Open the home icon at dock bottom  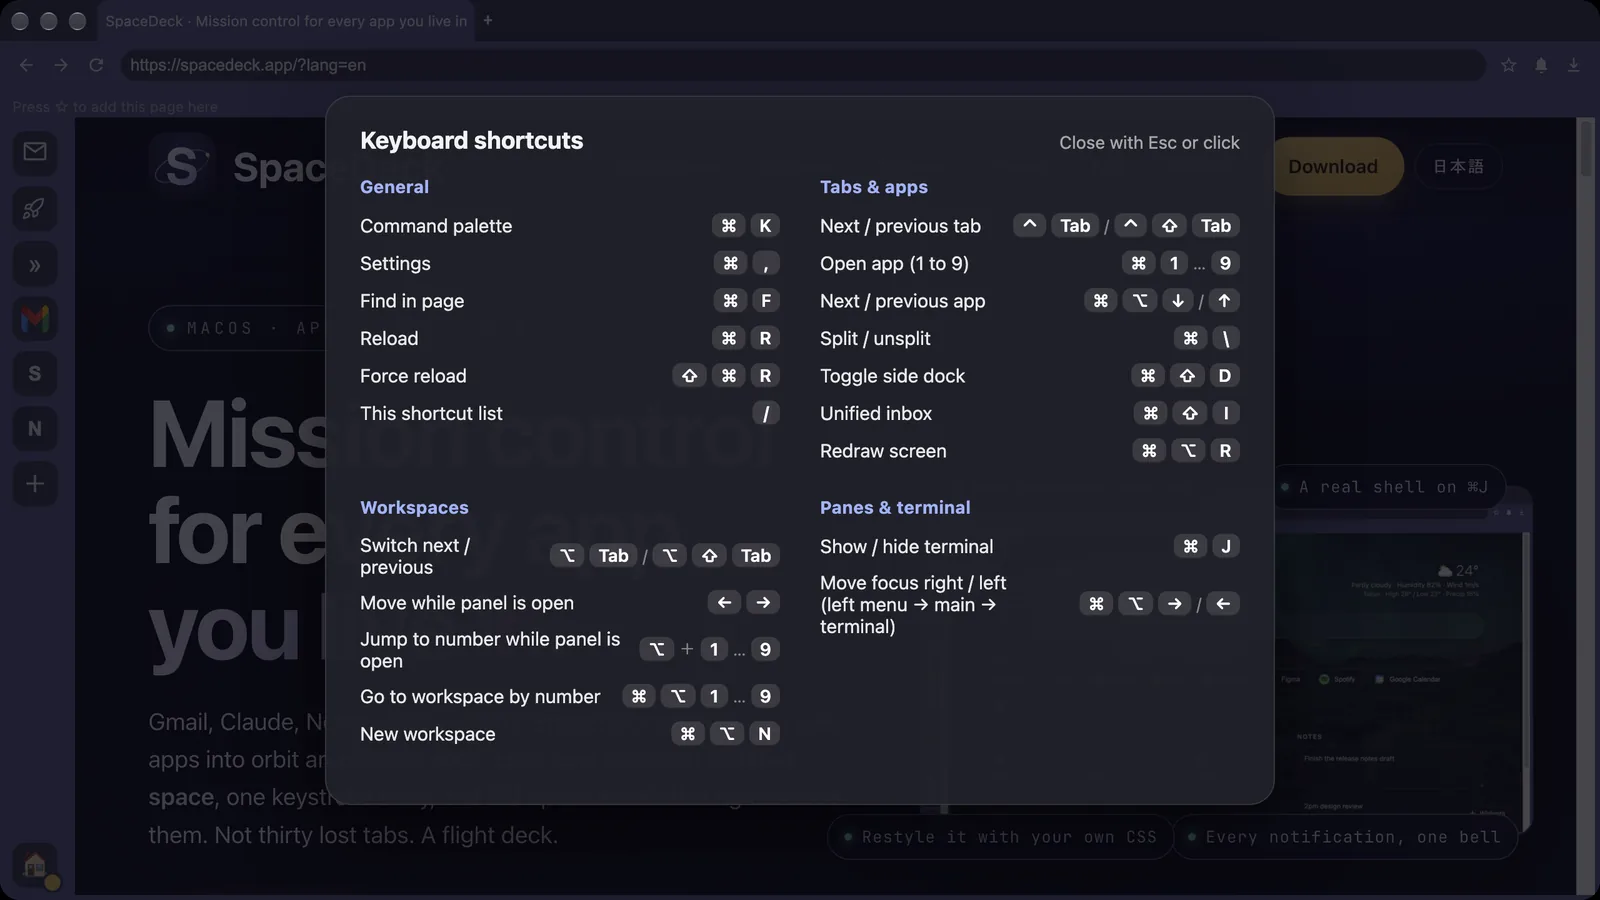click(x=35, y=865)
